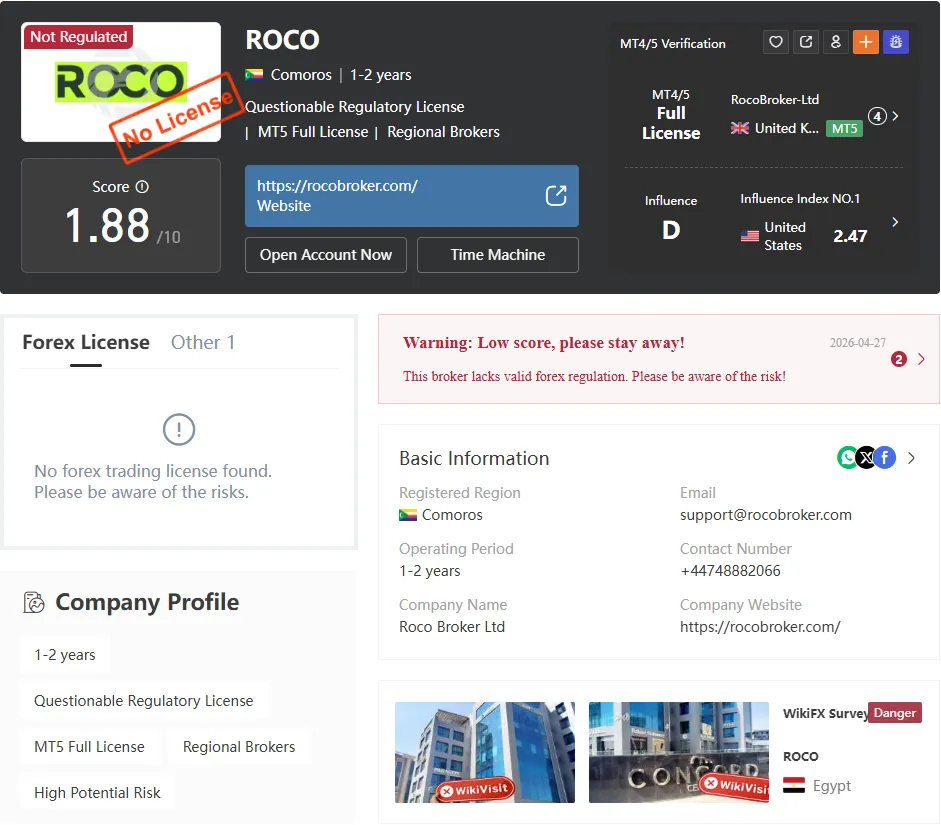Click the share icon beside the heart
Viewport: 941px width, 825px height.
tap(806, 42)
